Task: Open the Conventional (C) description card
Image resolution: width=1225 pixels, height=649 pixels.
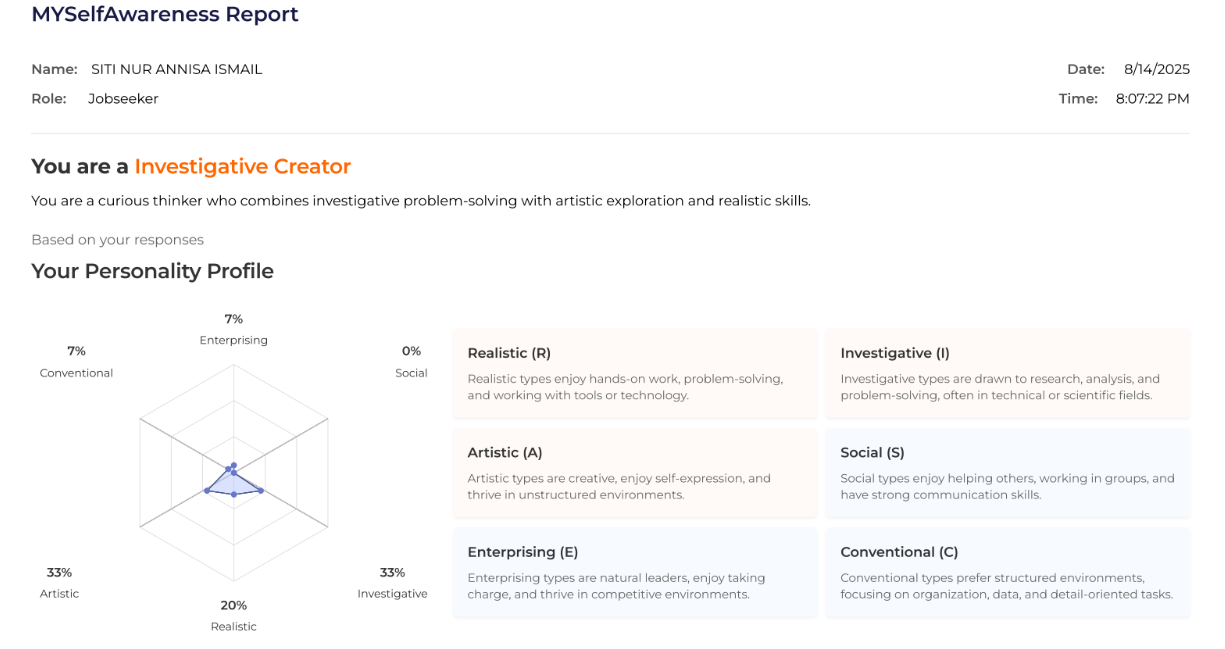Action: pos(1008,572)
